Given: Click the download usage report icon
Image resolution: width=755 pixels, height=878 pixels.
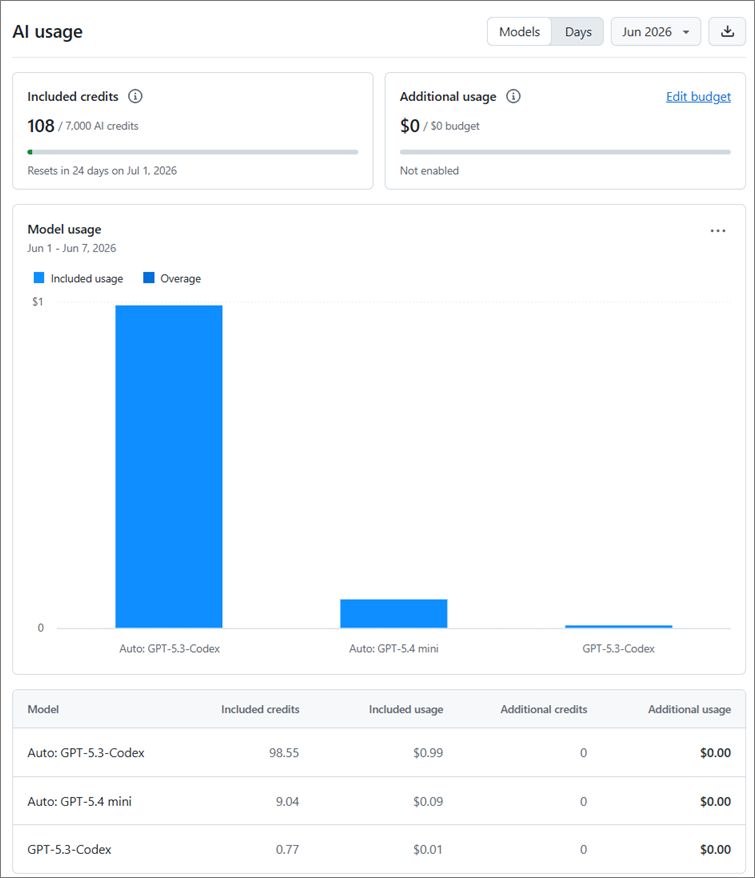Looking at the screenshot, I should (726, 31).
